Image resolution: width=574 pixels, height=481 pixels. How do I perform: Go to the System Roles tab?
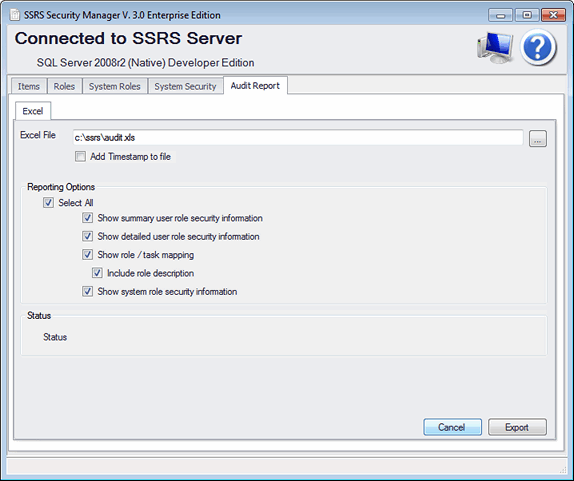click(115, 86)
